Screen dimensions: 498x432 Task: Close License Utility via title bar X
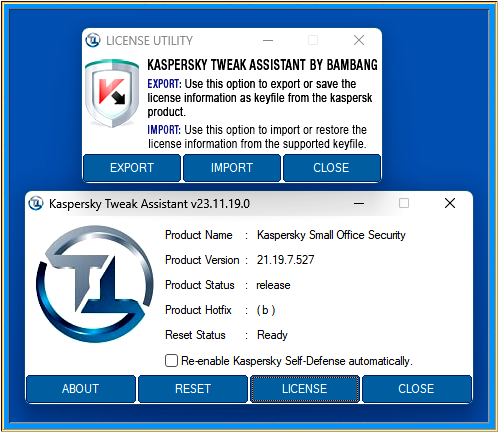[x=359, y=40]
